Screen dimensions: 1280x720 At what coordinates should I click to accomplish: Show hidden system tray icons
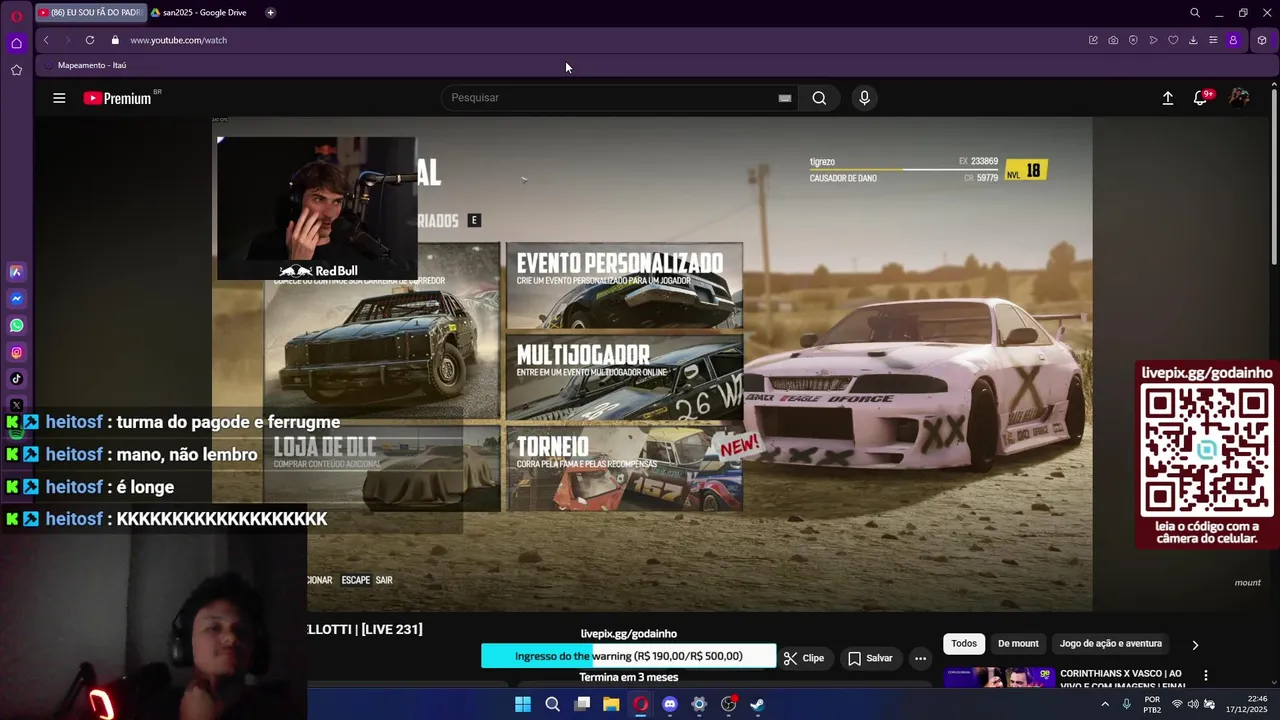click(1105, 704)
